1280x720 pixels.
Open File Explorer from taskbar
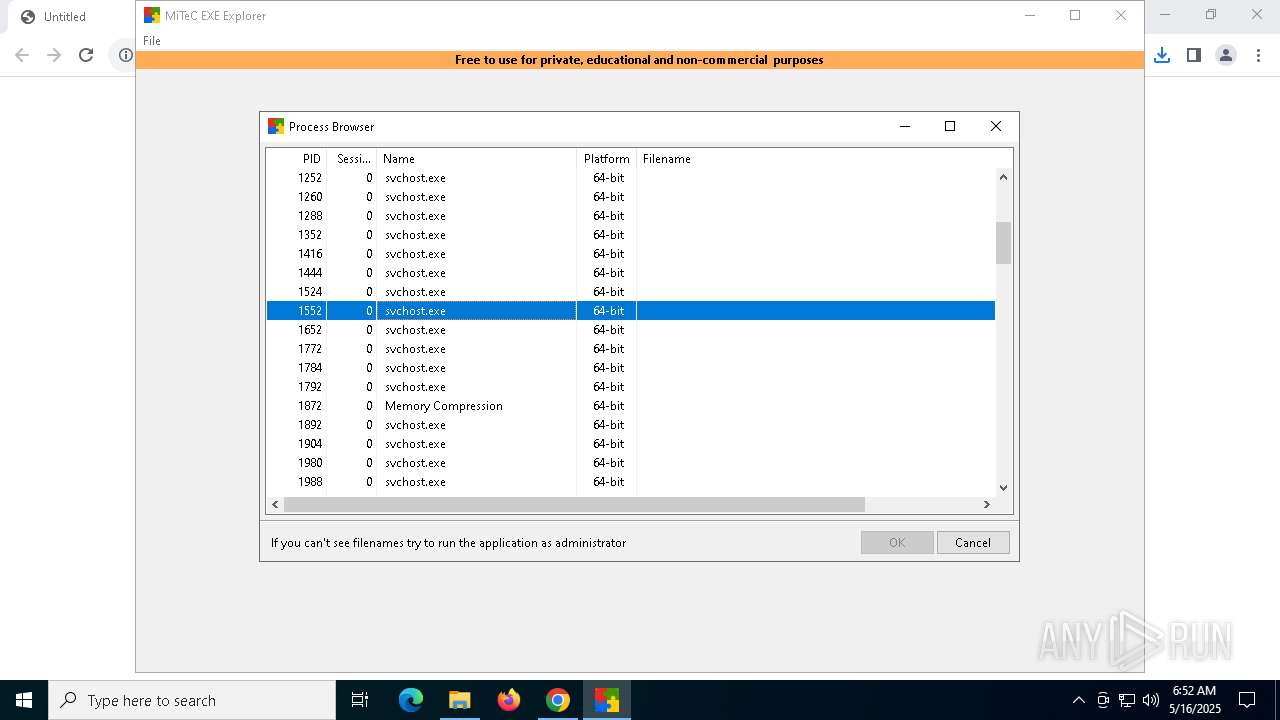point(459,700)
